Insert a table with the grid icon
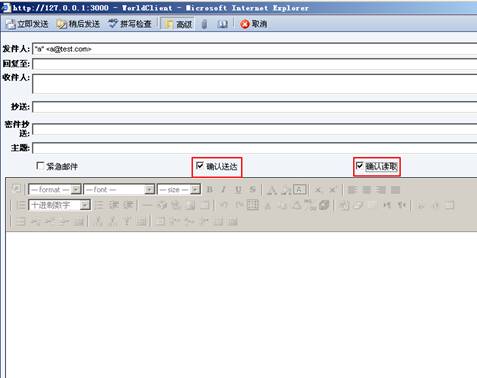 coord(253,205)
